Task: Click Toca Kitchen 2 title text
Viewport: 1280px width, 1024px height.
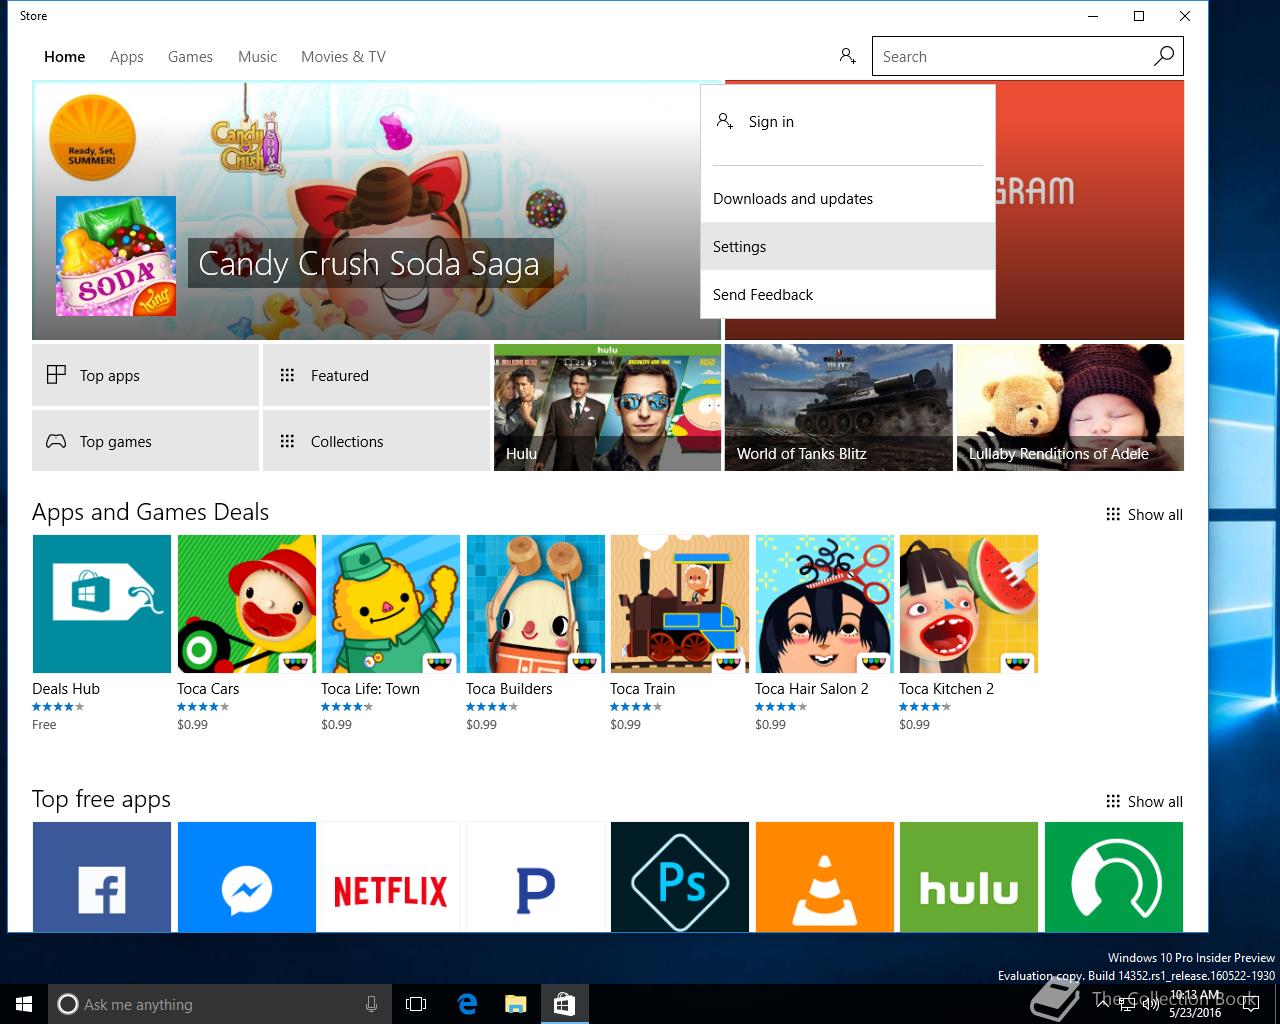Action: (946, 688)
